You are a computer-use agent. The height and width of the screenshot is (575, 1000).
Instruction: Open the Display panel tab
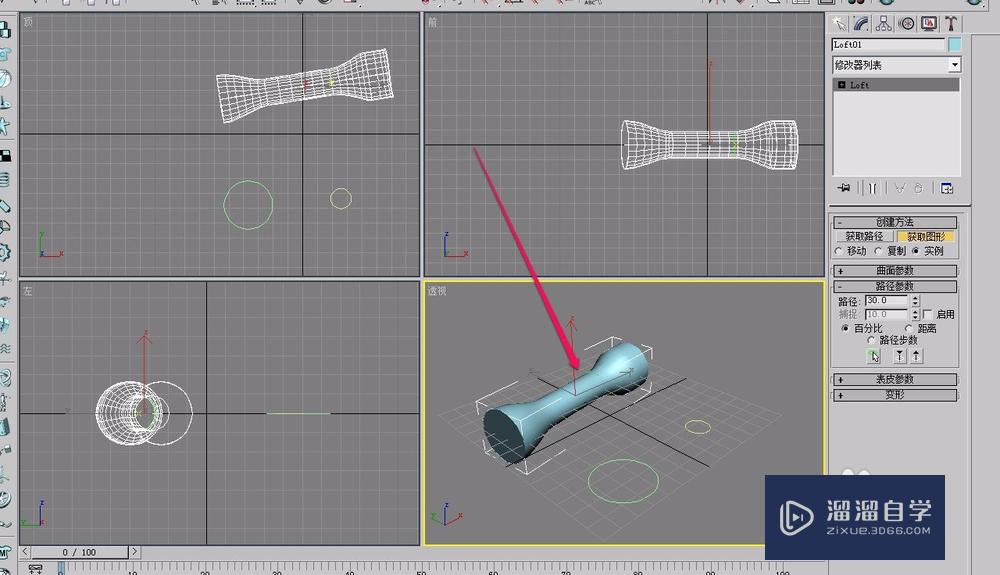click(929, 24)
